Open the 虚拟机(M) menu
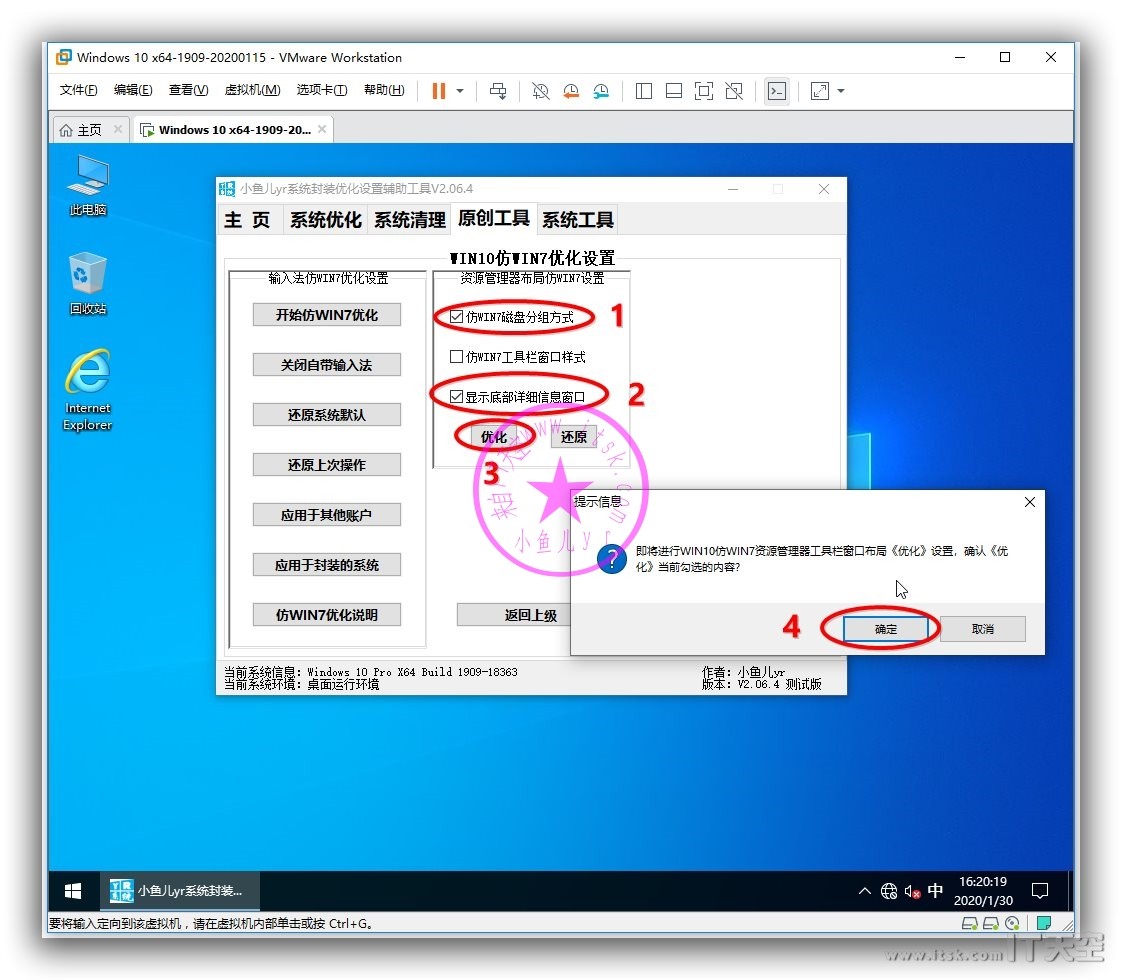The height and width of the screenshot is (980, 1122). [x=253, y=90]
